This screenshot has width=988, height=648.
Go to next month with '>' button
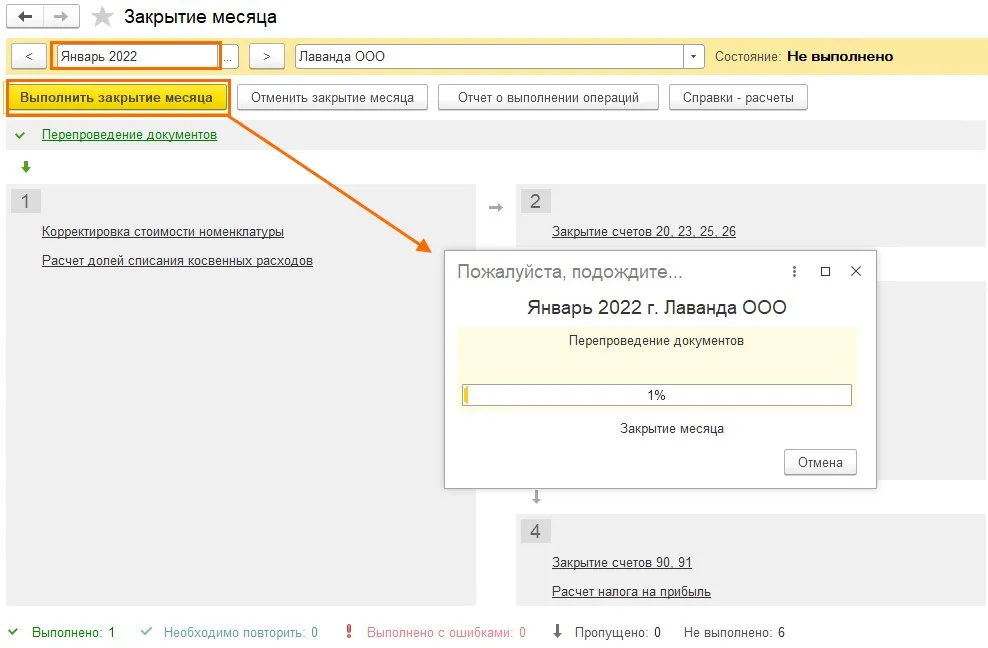click(x=267, y=56)
